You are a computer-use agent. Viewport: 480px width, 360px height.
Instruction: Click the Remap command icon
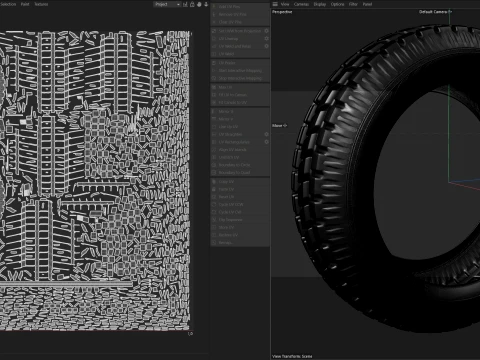click(x=214, y=243)
